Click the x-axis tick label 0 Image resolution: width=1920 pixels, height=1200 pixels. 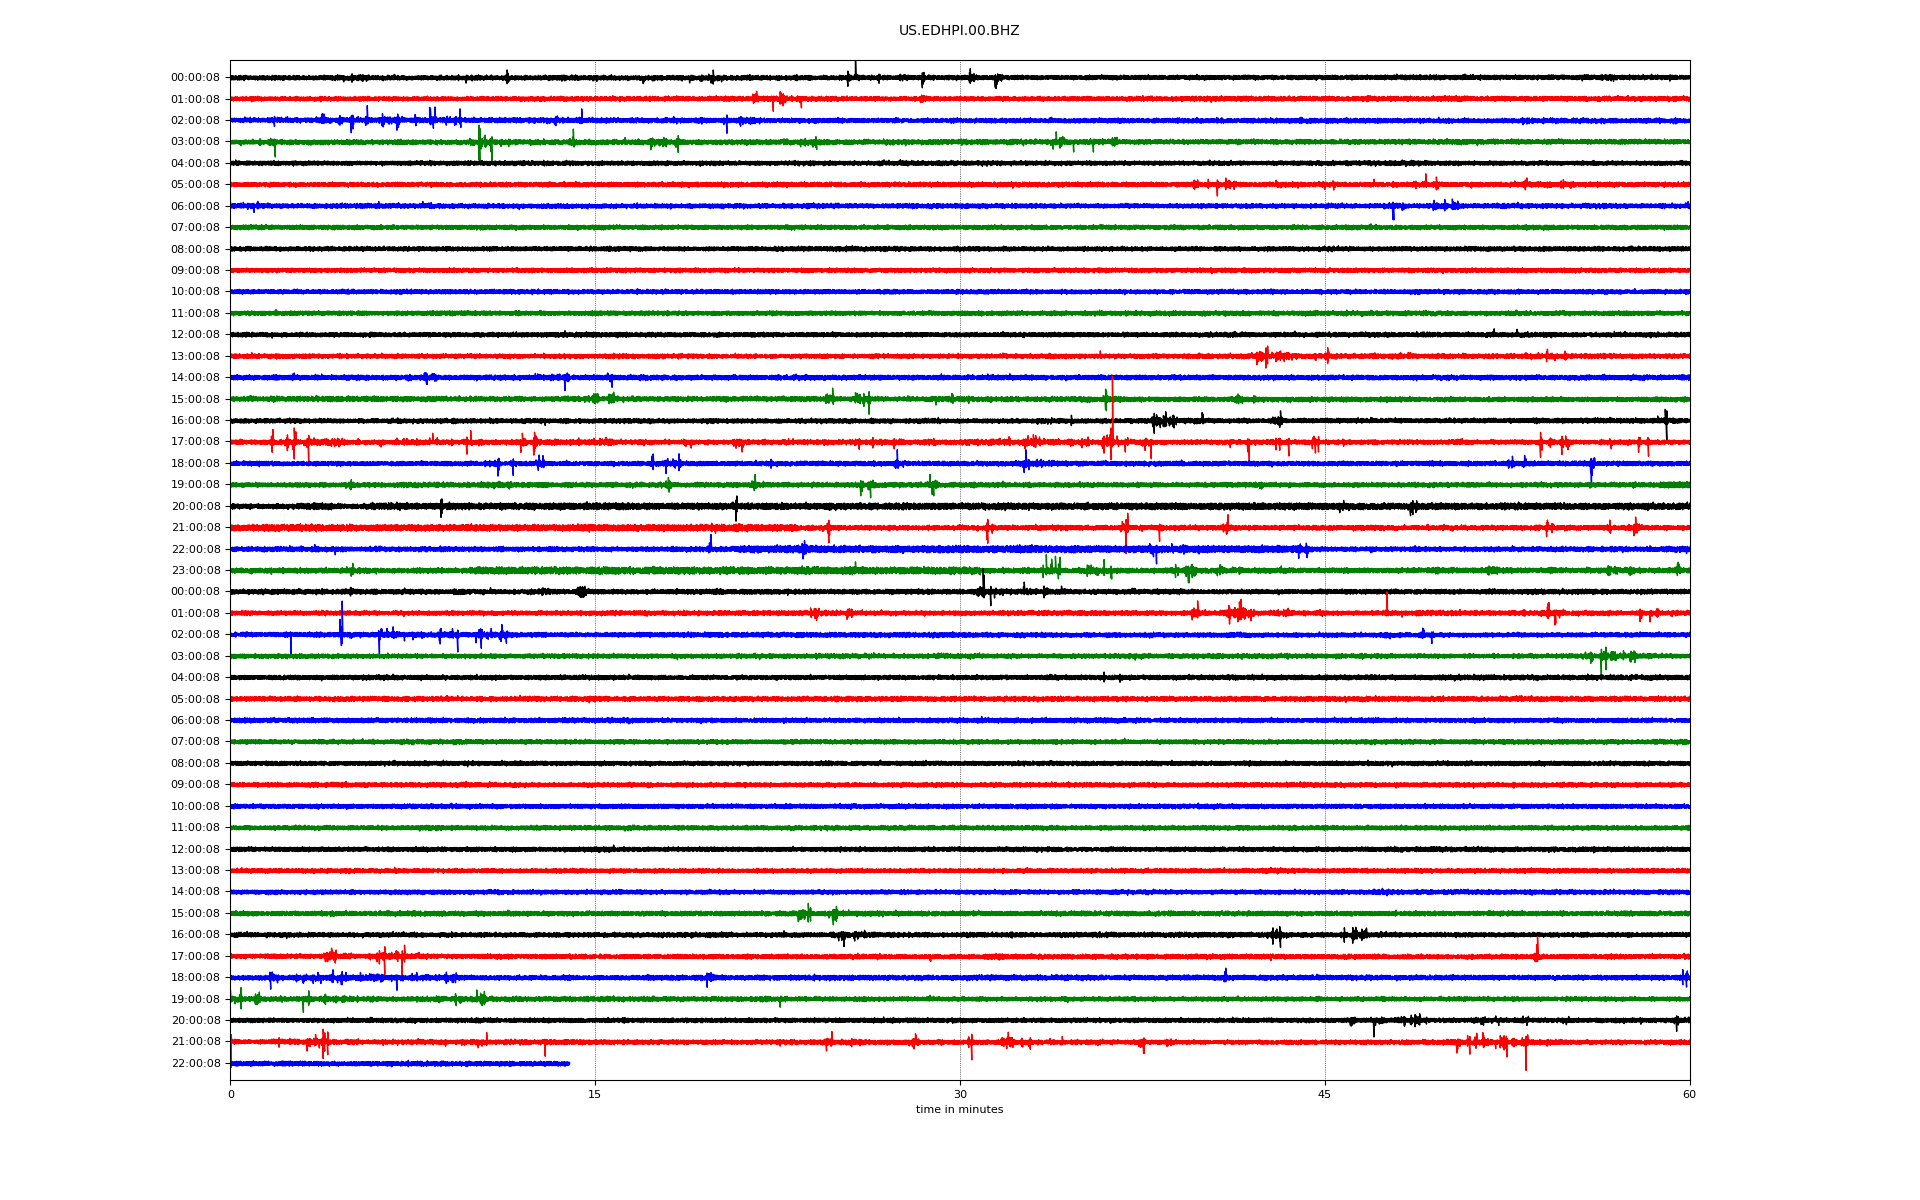231,1094
